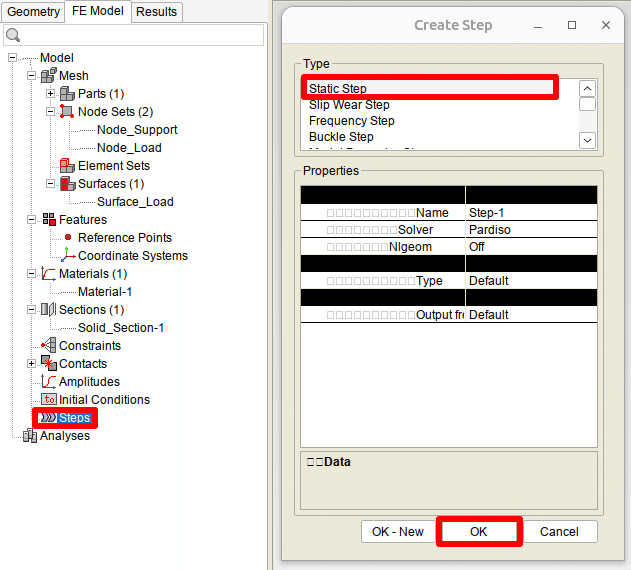
Task: Click the search magnifier icon
Action: [13, 35]
